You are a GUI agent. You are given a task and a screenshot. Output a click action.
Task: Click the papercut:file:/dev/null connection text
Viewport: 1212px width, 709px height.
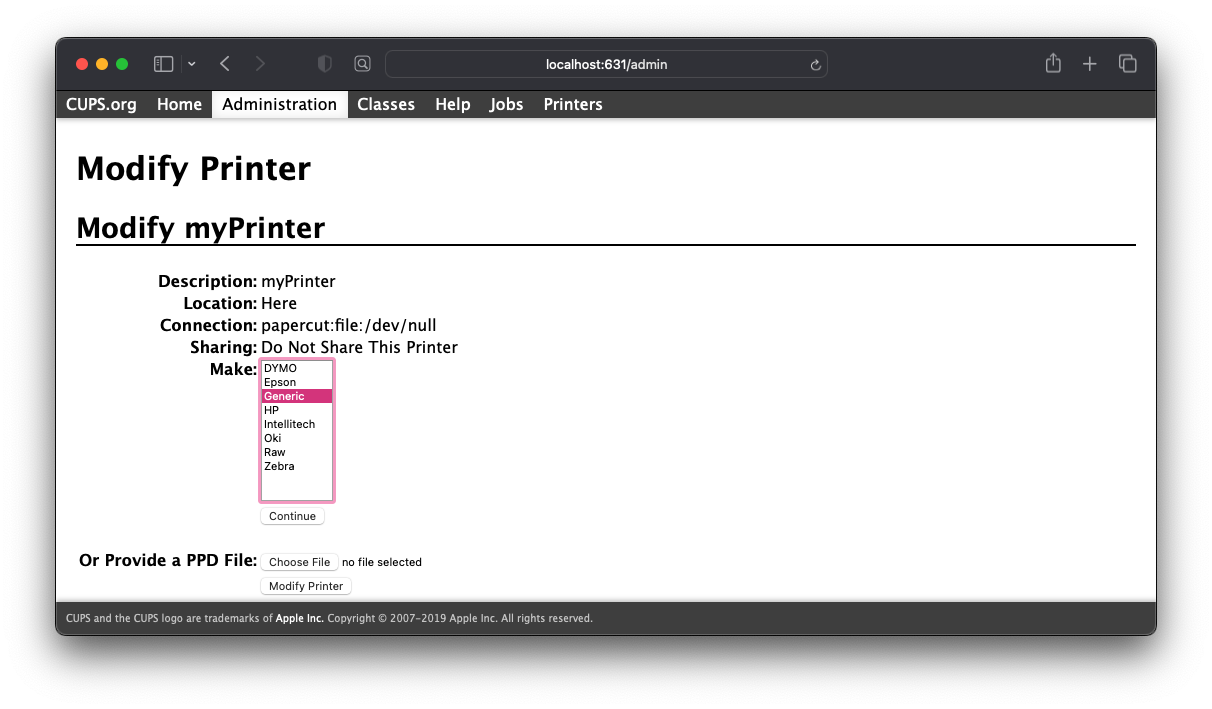click(x=349, y=325)
